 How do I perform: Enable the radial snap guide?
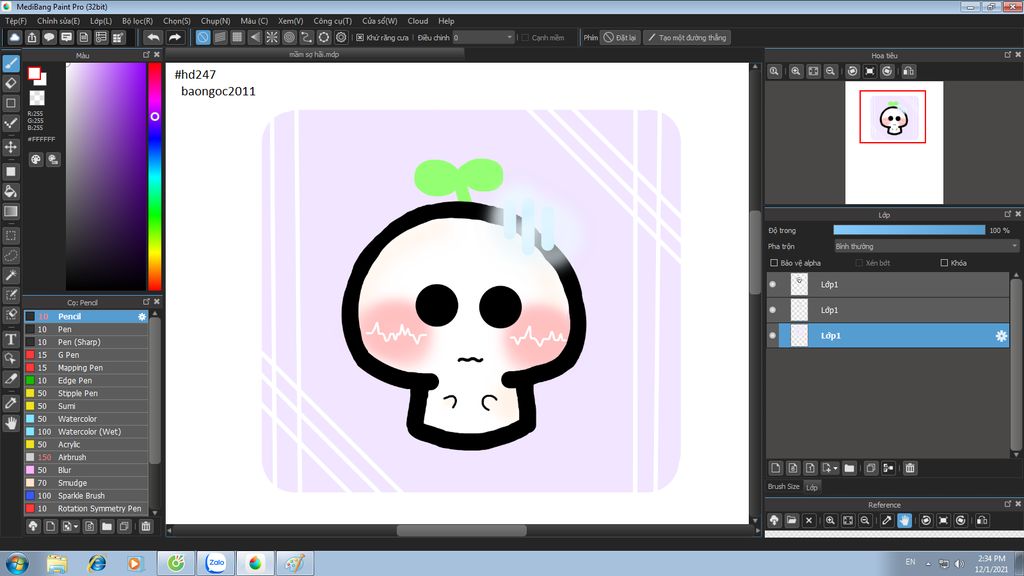pyautogui.click(x=272, y=37)
